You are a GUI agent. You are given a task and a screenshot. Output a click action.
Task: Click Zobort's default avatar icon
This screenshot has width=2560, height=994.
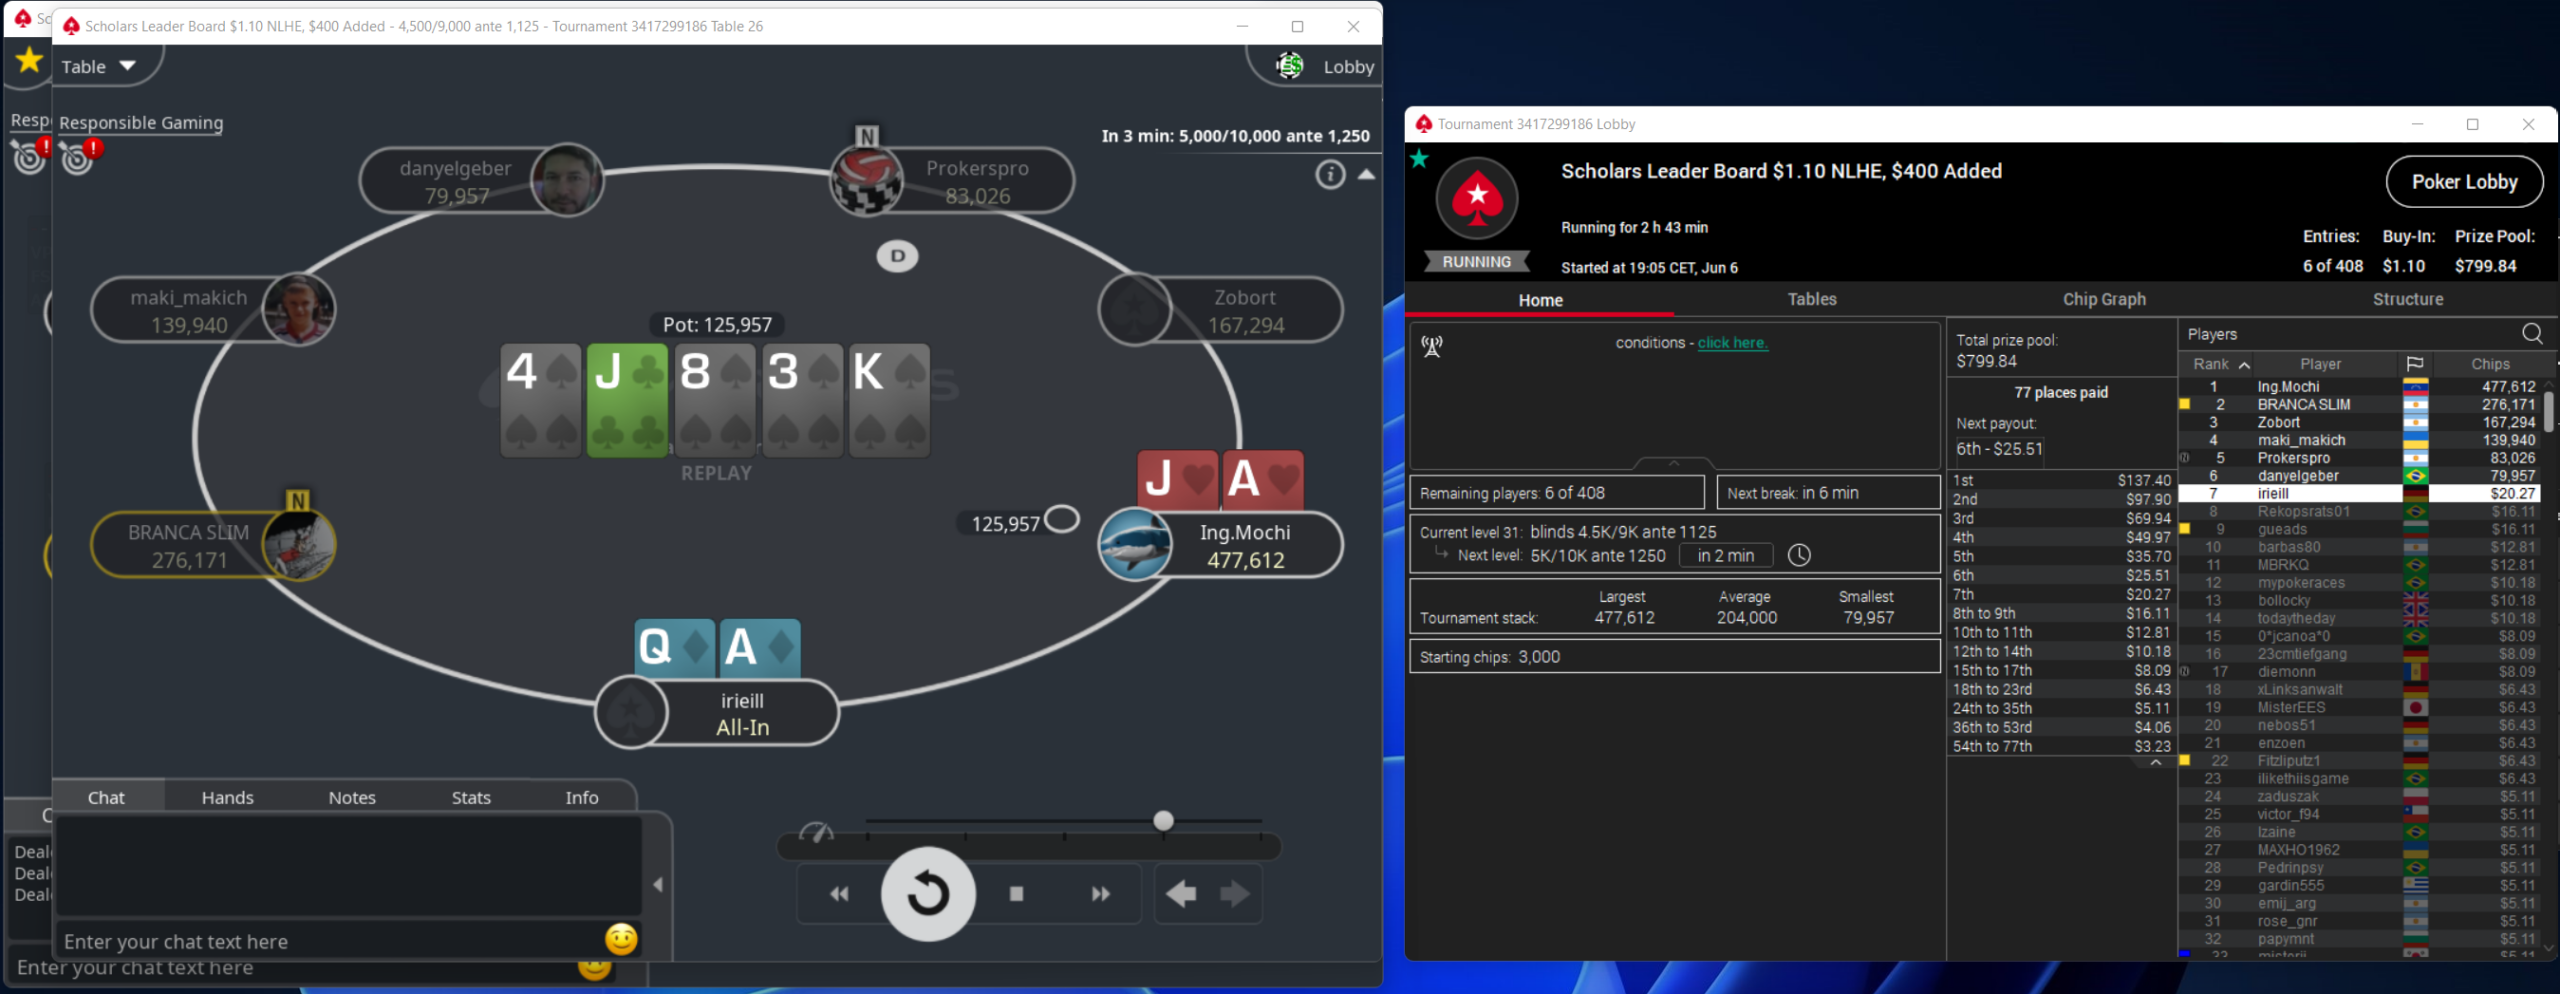1135,310
